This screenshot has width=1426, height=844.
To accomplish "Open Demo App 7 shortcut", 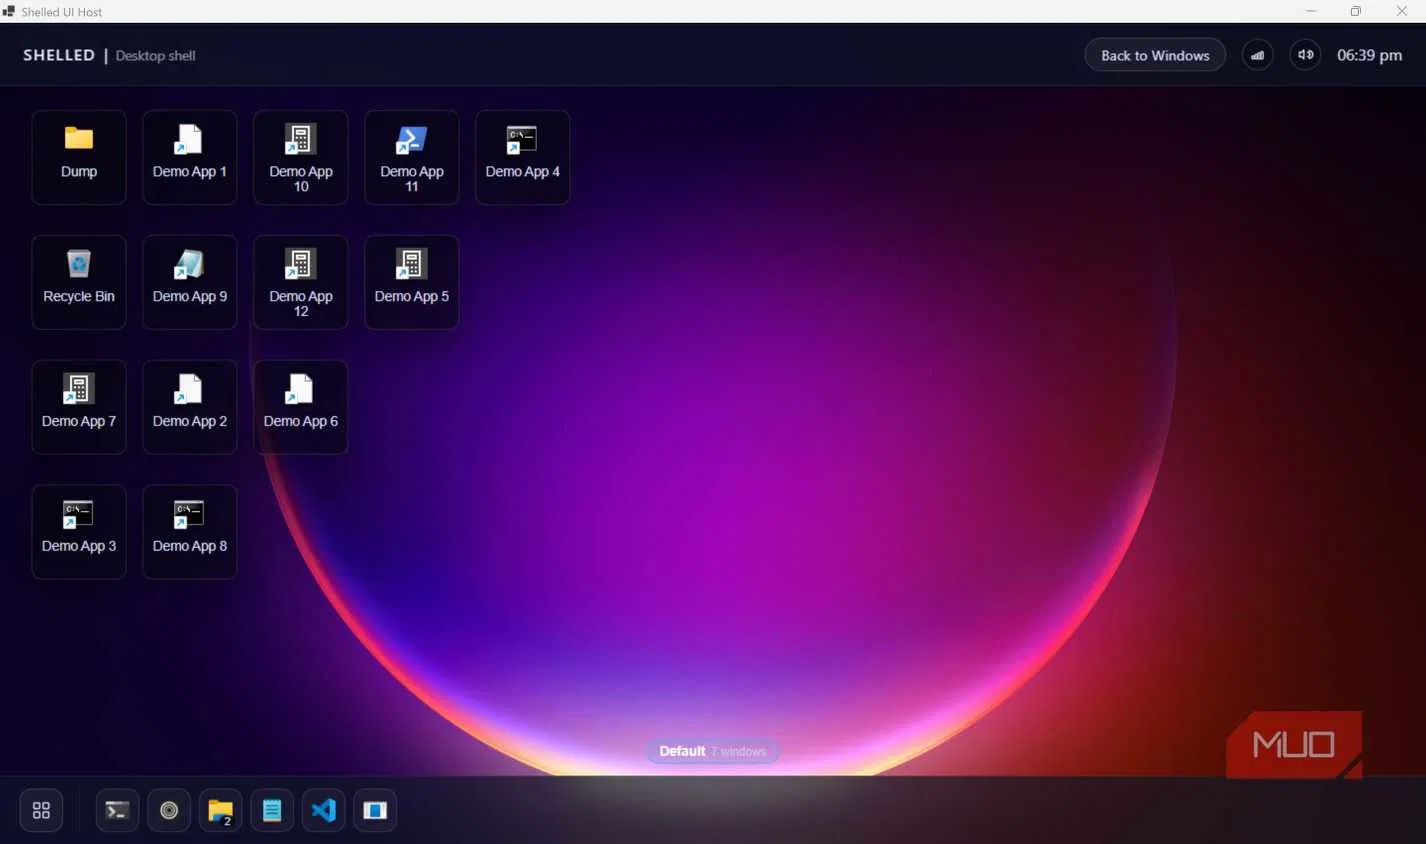I will tap(79, 407).
